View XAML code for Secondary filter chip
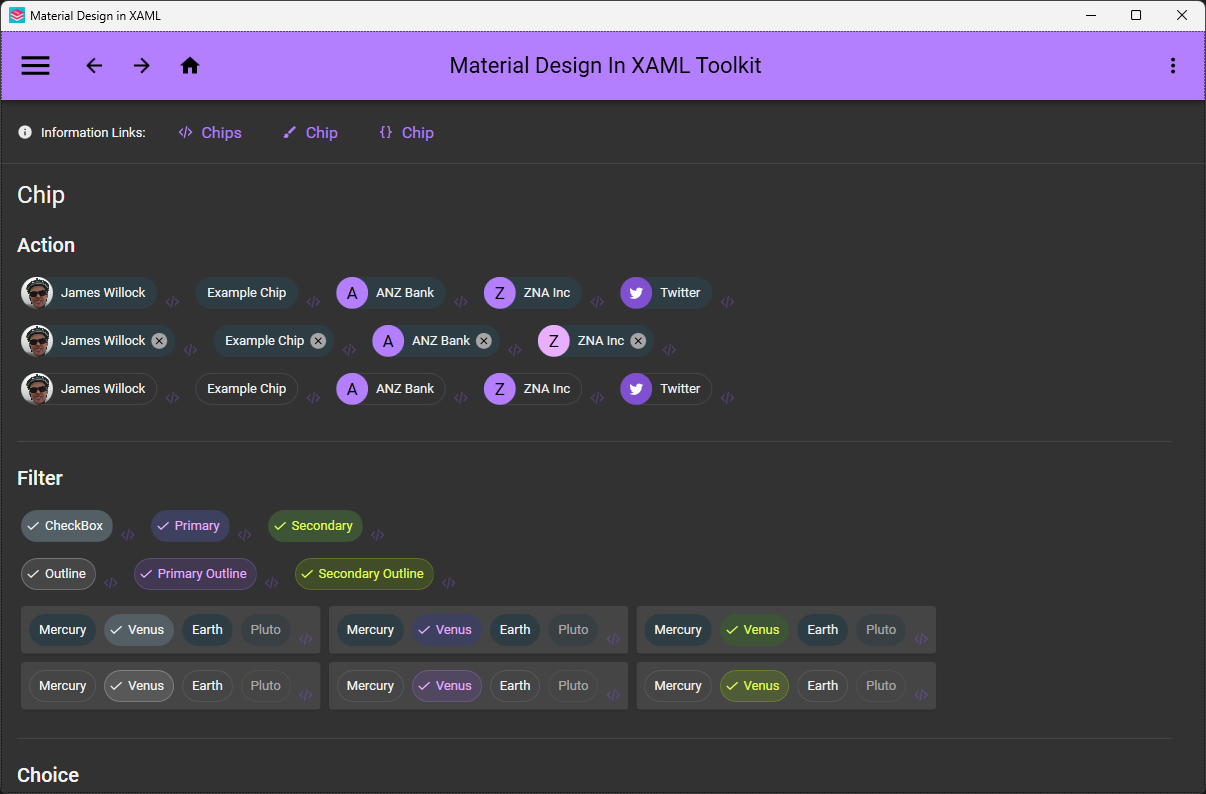The image size is (1206, 794). [x=377, y=535]
